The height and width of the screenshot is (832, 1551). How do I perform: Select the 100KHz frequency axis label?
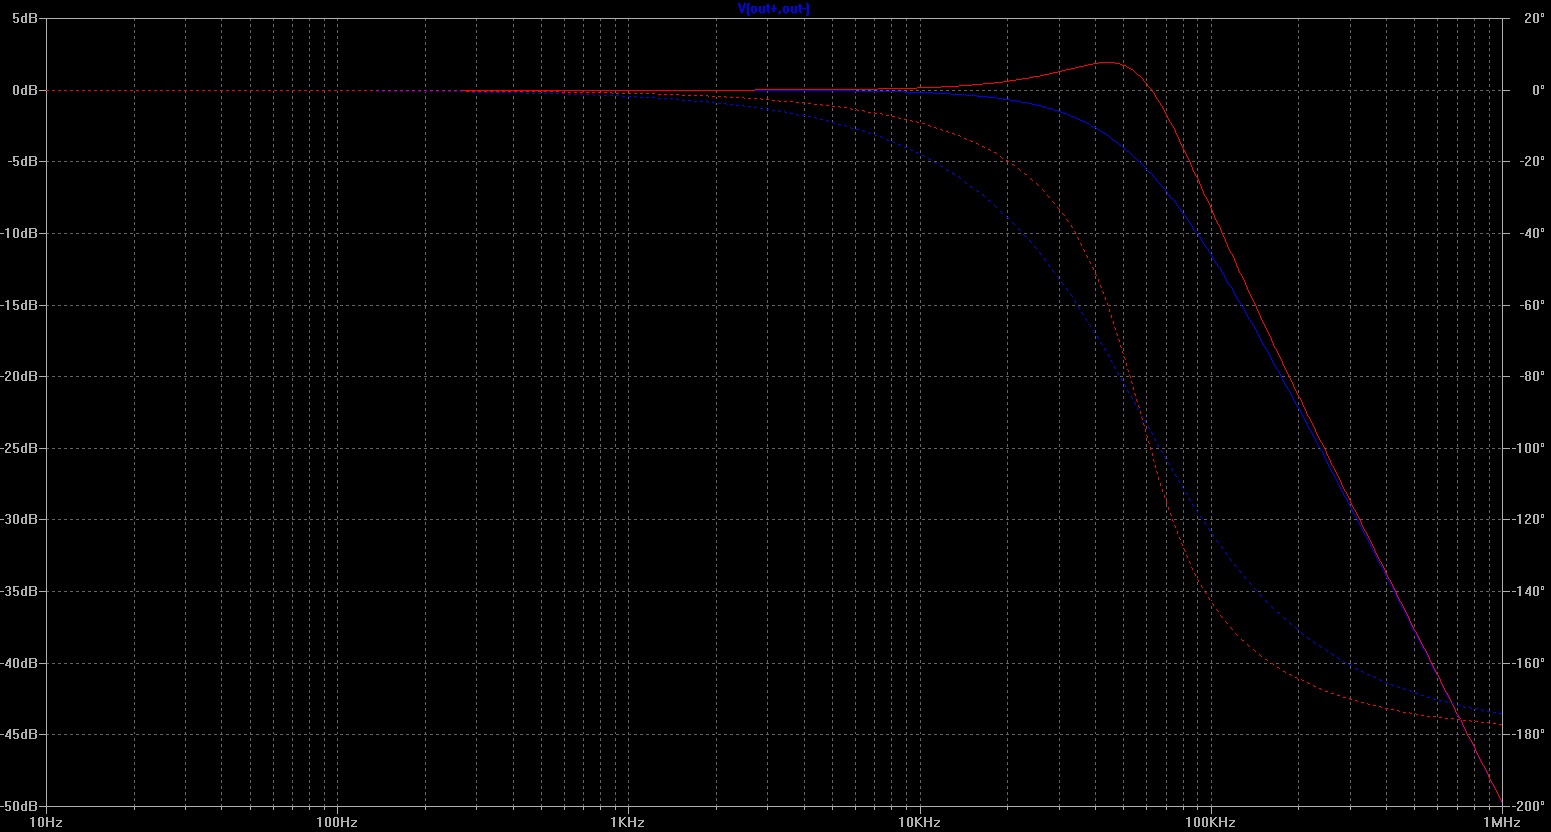tap(1210, 823)
